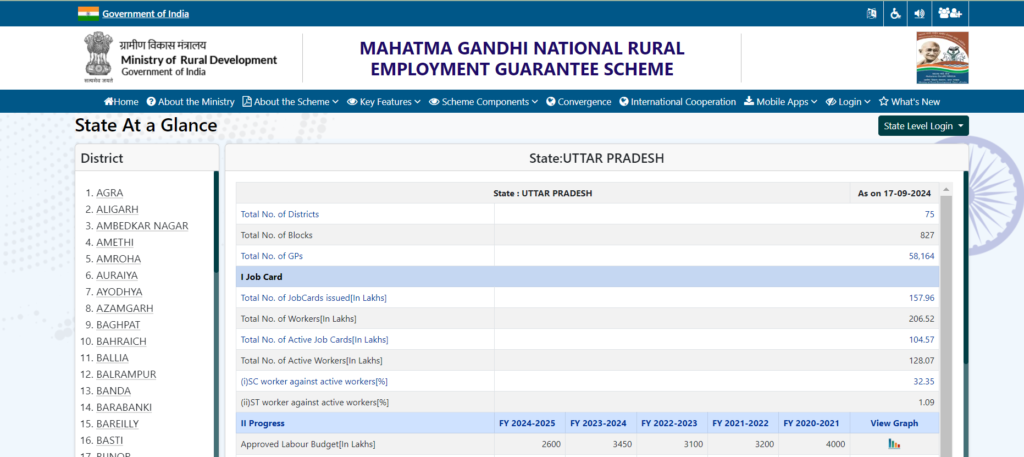Select AURAIYA district
The width and height of the screenshot is (1024, 457).
pyautogui.click(x=117, y=276)
